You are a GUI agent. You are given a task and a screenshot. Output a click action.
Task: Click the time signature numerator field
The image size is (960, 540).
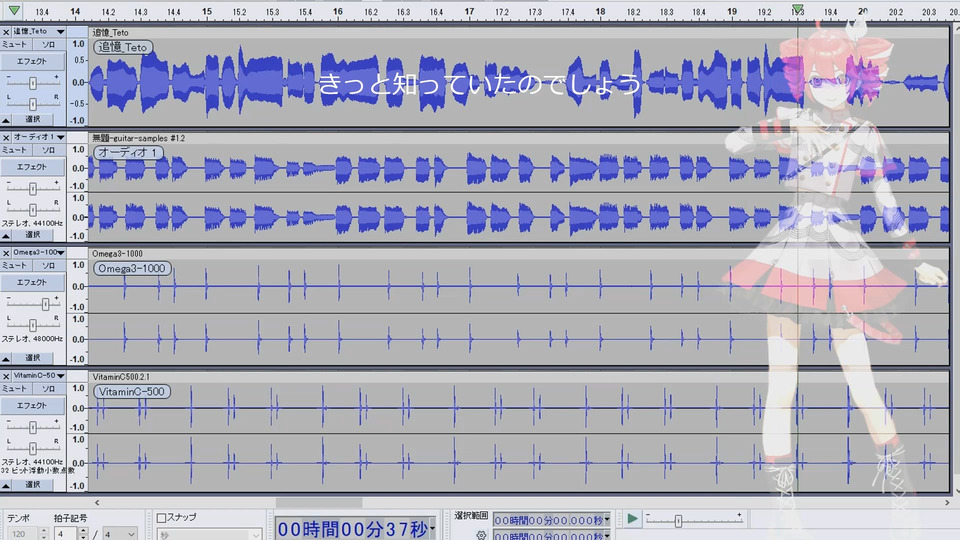pos(66,534)
